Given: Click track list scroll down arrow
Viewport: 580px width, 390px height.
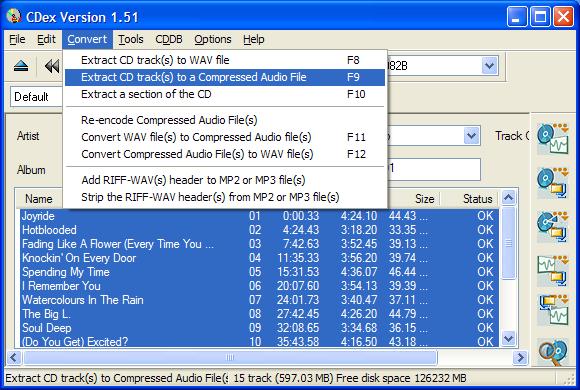Looking at the screenshot, I should [x=509, y=339].
